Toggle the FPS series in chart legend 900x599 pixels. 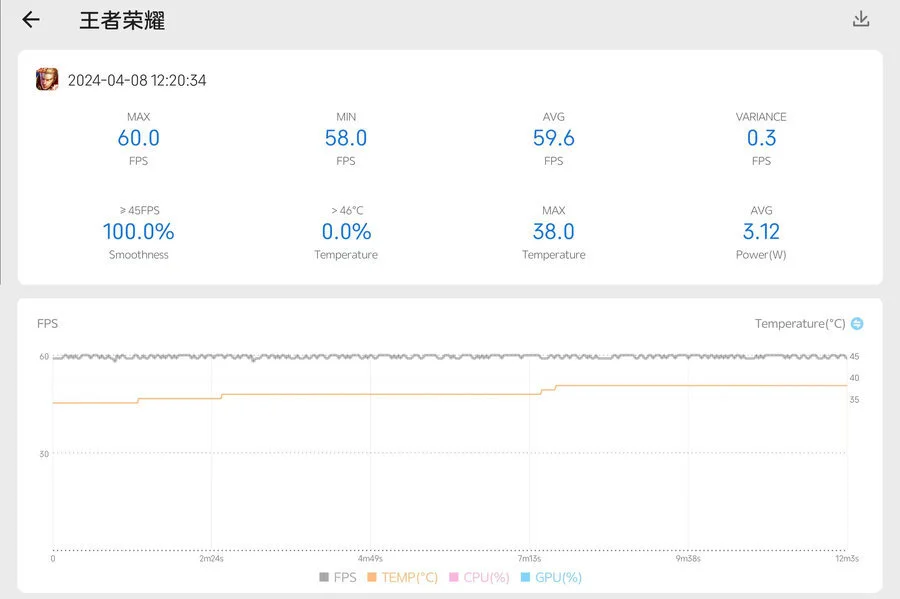[338, 577]
